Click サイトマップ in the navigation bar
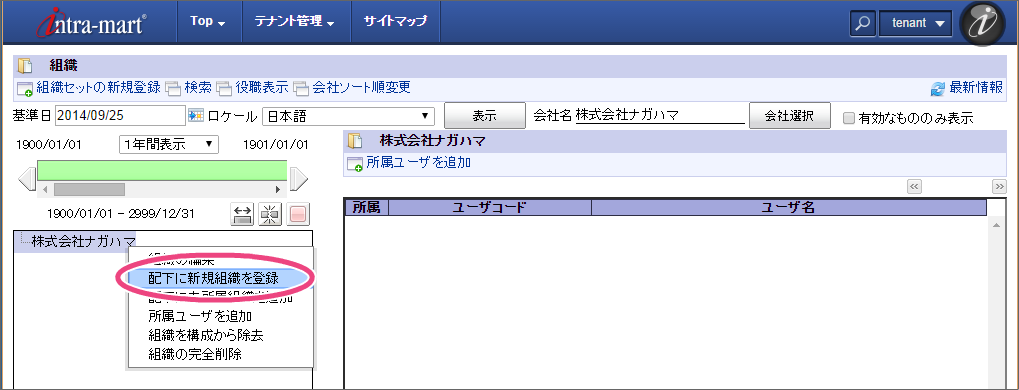 (x=395, y=21)
